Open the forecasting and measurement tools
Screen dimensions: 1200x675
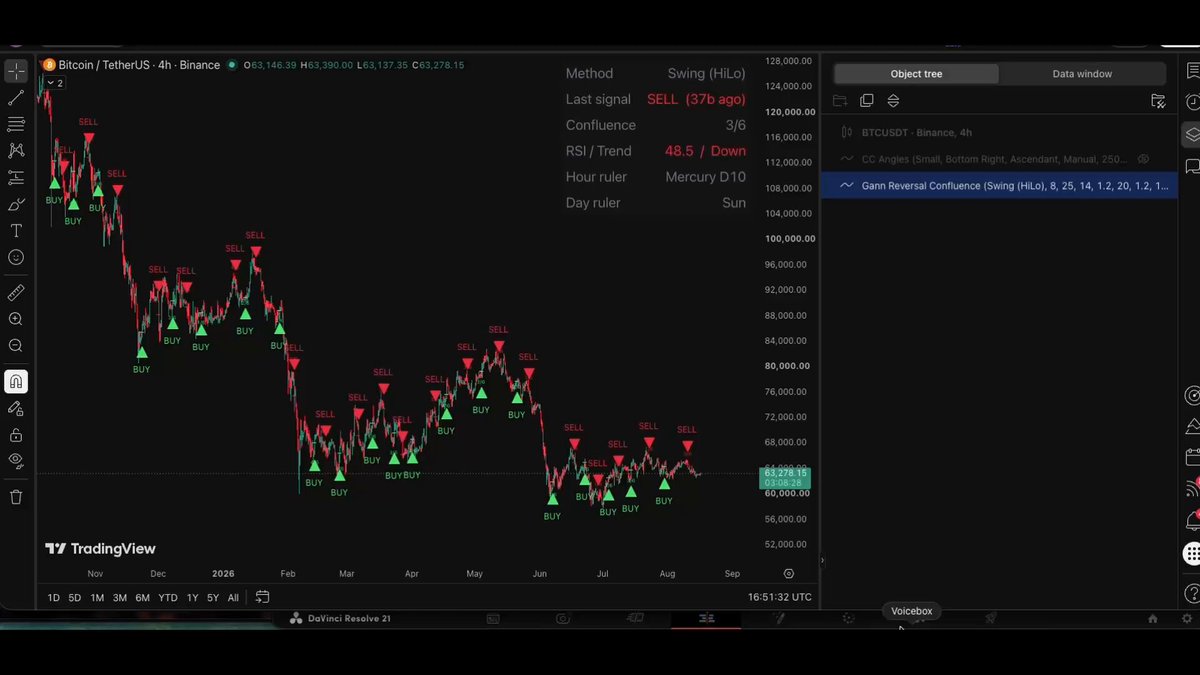coord(16,177)
